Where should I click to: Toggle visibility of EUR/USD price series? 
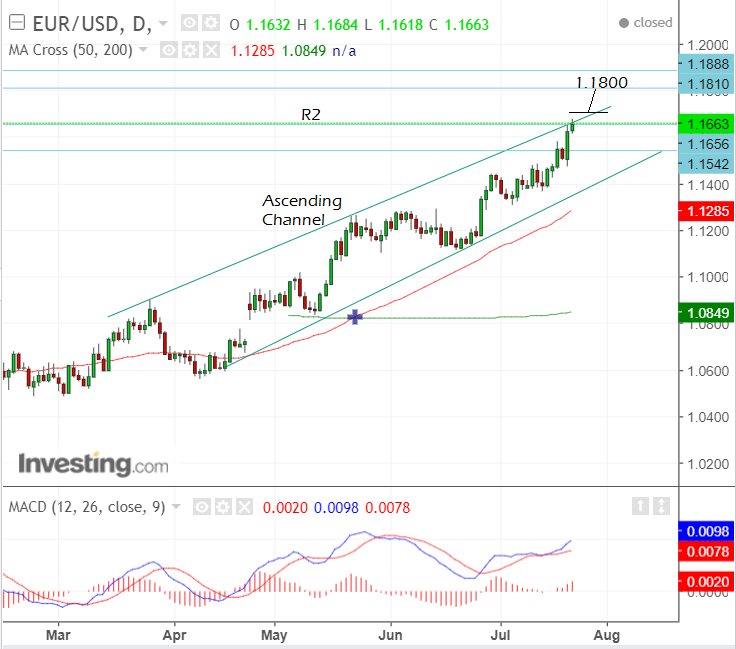(x=188, y=24)
